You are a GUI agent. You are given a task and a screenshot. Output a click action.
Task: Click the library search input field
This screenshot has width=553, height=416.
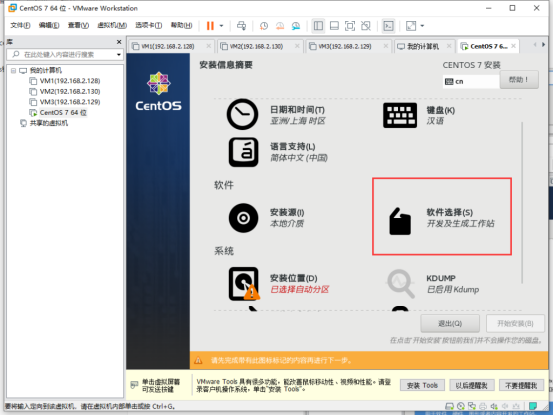point(65,55)
